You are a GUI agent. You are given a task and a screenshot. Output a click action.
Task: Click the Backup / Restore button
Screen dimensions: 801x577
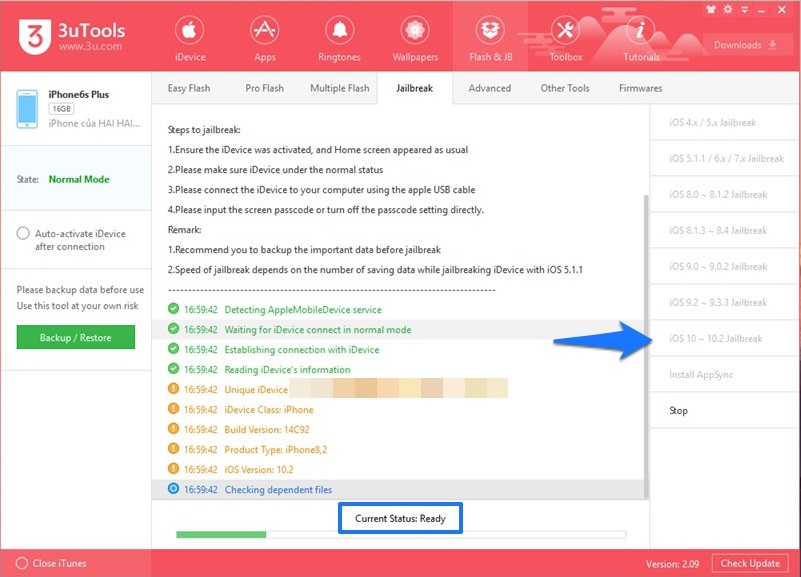pos(76,337)
